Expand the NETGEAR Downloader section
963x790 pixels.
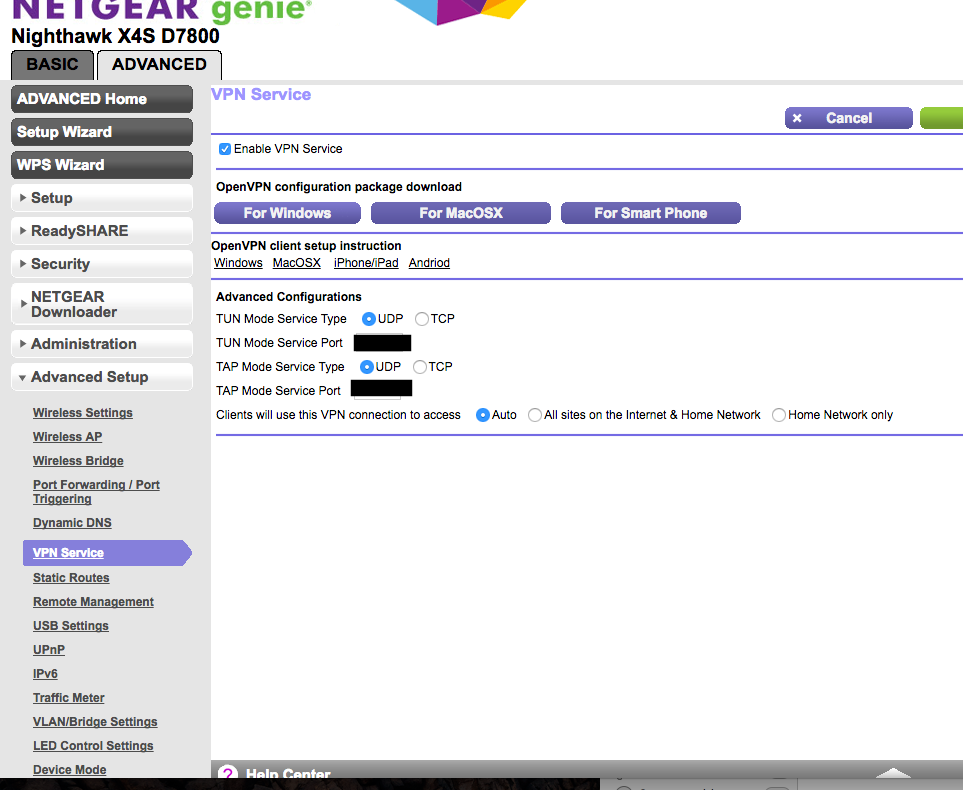pos(102,304)
